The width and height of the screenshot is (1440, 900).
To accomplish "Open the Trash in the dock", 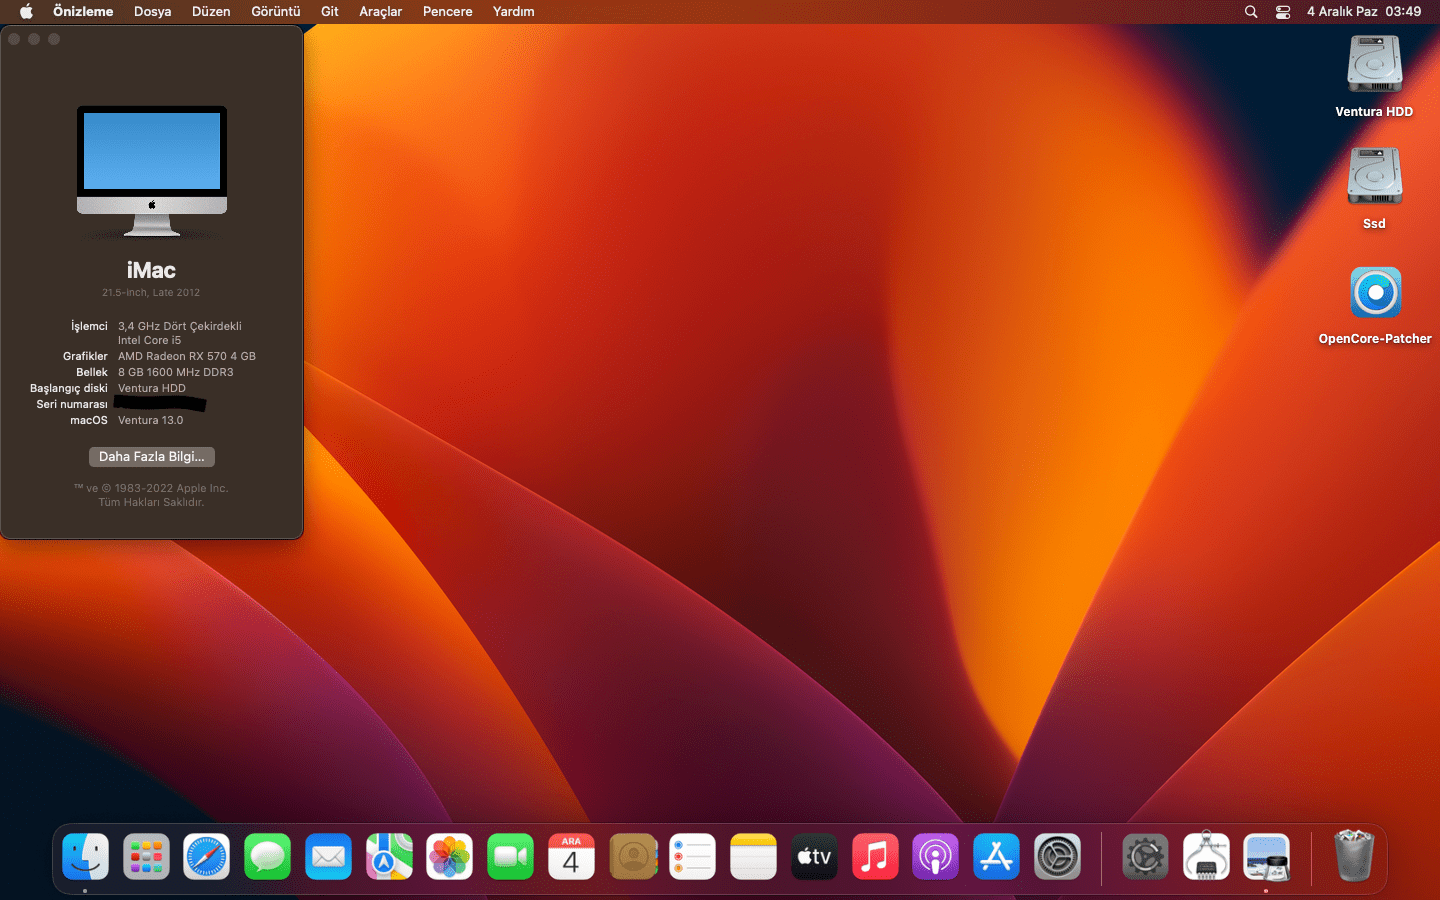I will click(x=1354, y=857).
